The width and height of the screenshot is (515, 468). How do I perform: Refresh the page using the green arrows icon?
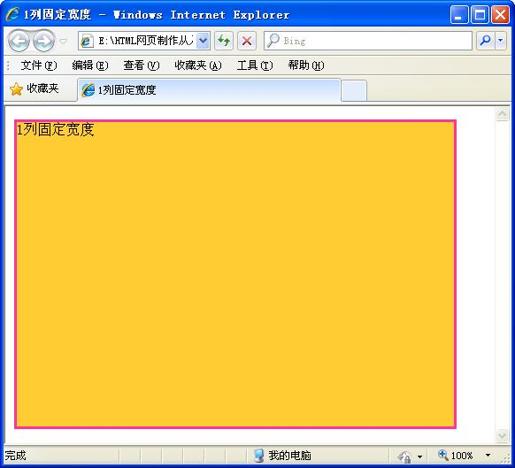224,41
